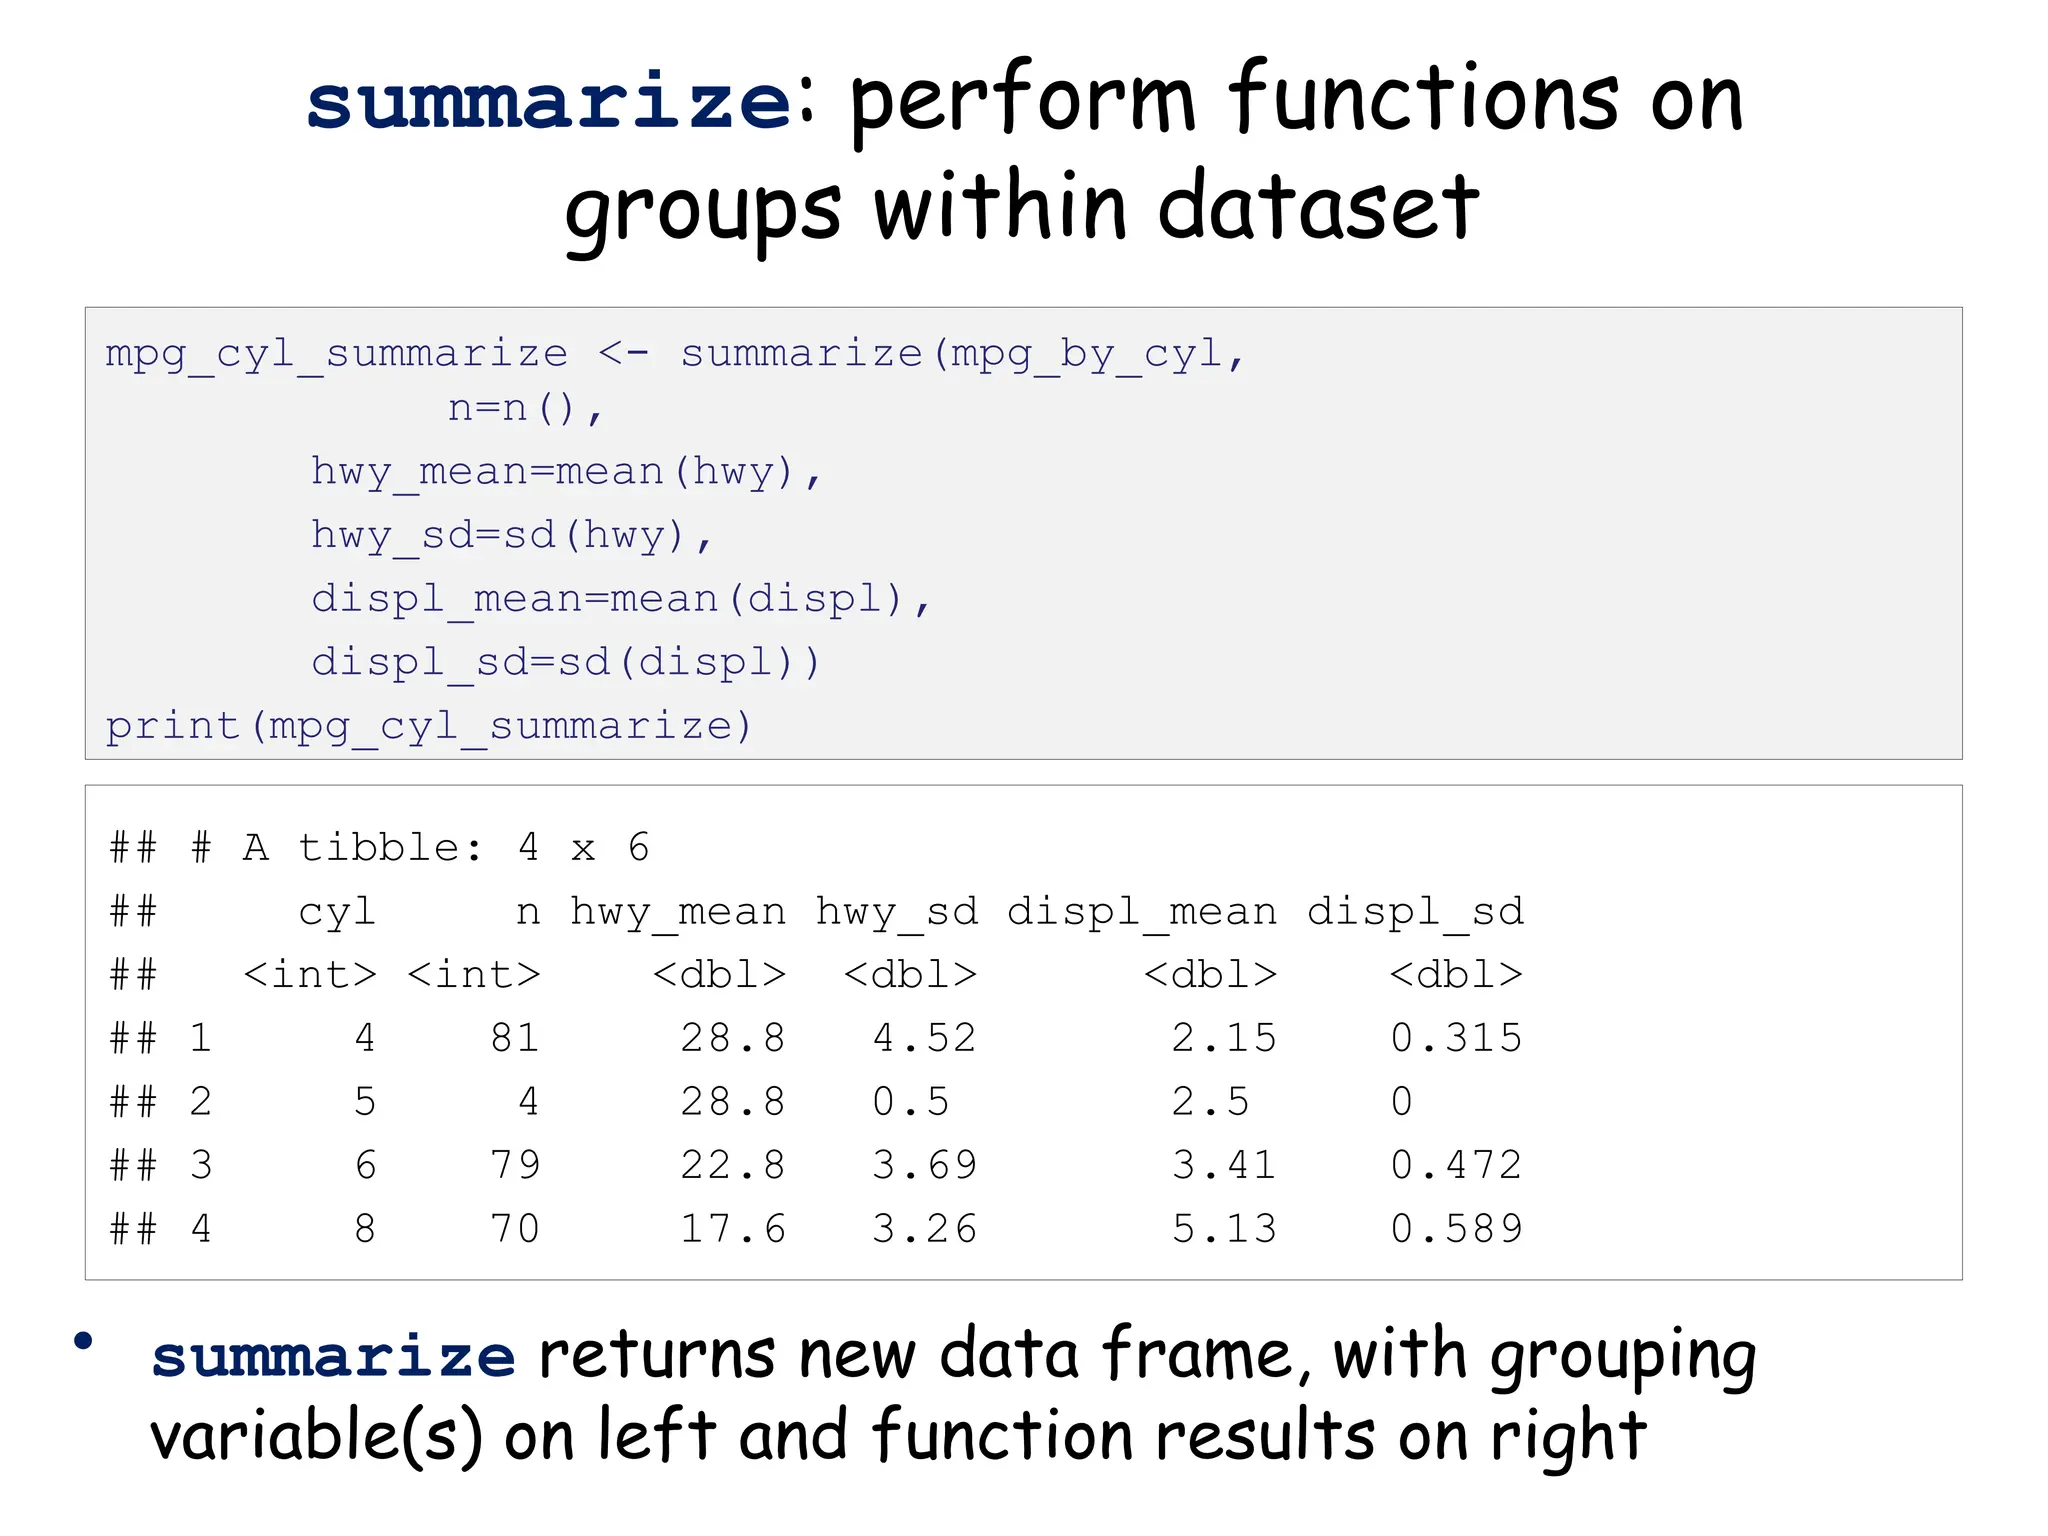This screenshot has width=2048, height=1536.
Task: Click the 'mpg_cyl_summarize <-' assignment code
Action: click(x=377, y=354)
